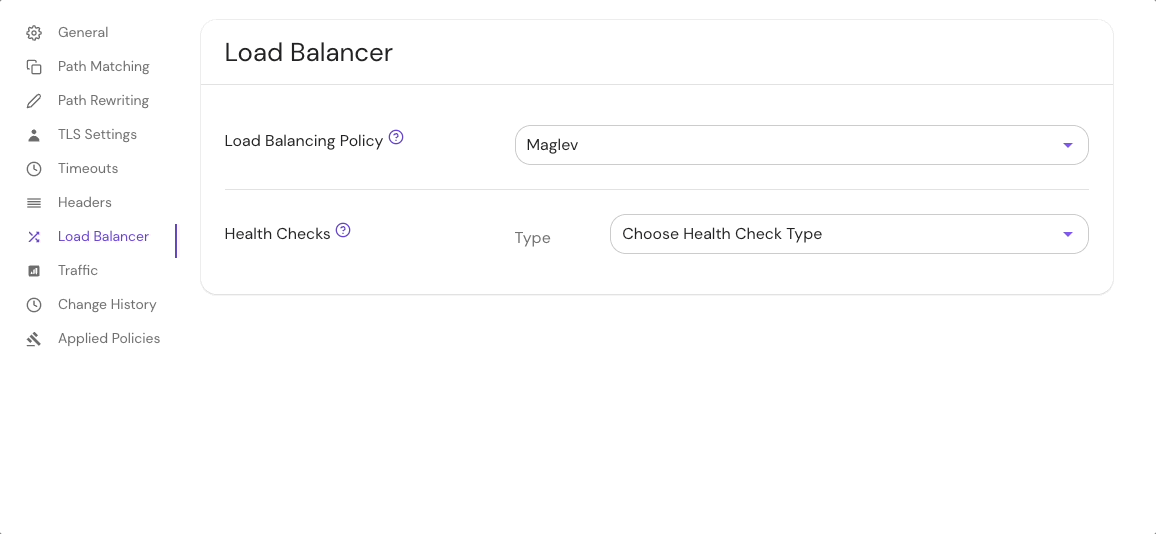The width and height of the screenshot is (1156, 534).
Task: Click the Change History clock icon
Action: coord(34,305)
